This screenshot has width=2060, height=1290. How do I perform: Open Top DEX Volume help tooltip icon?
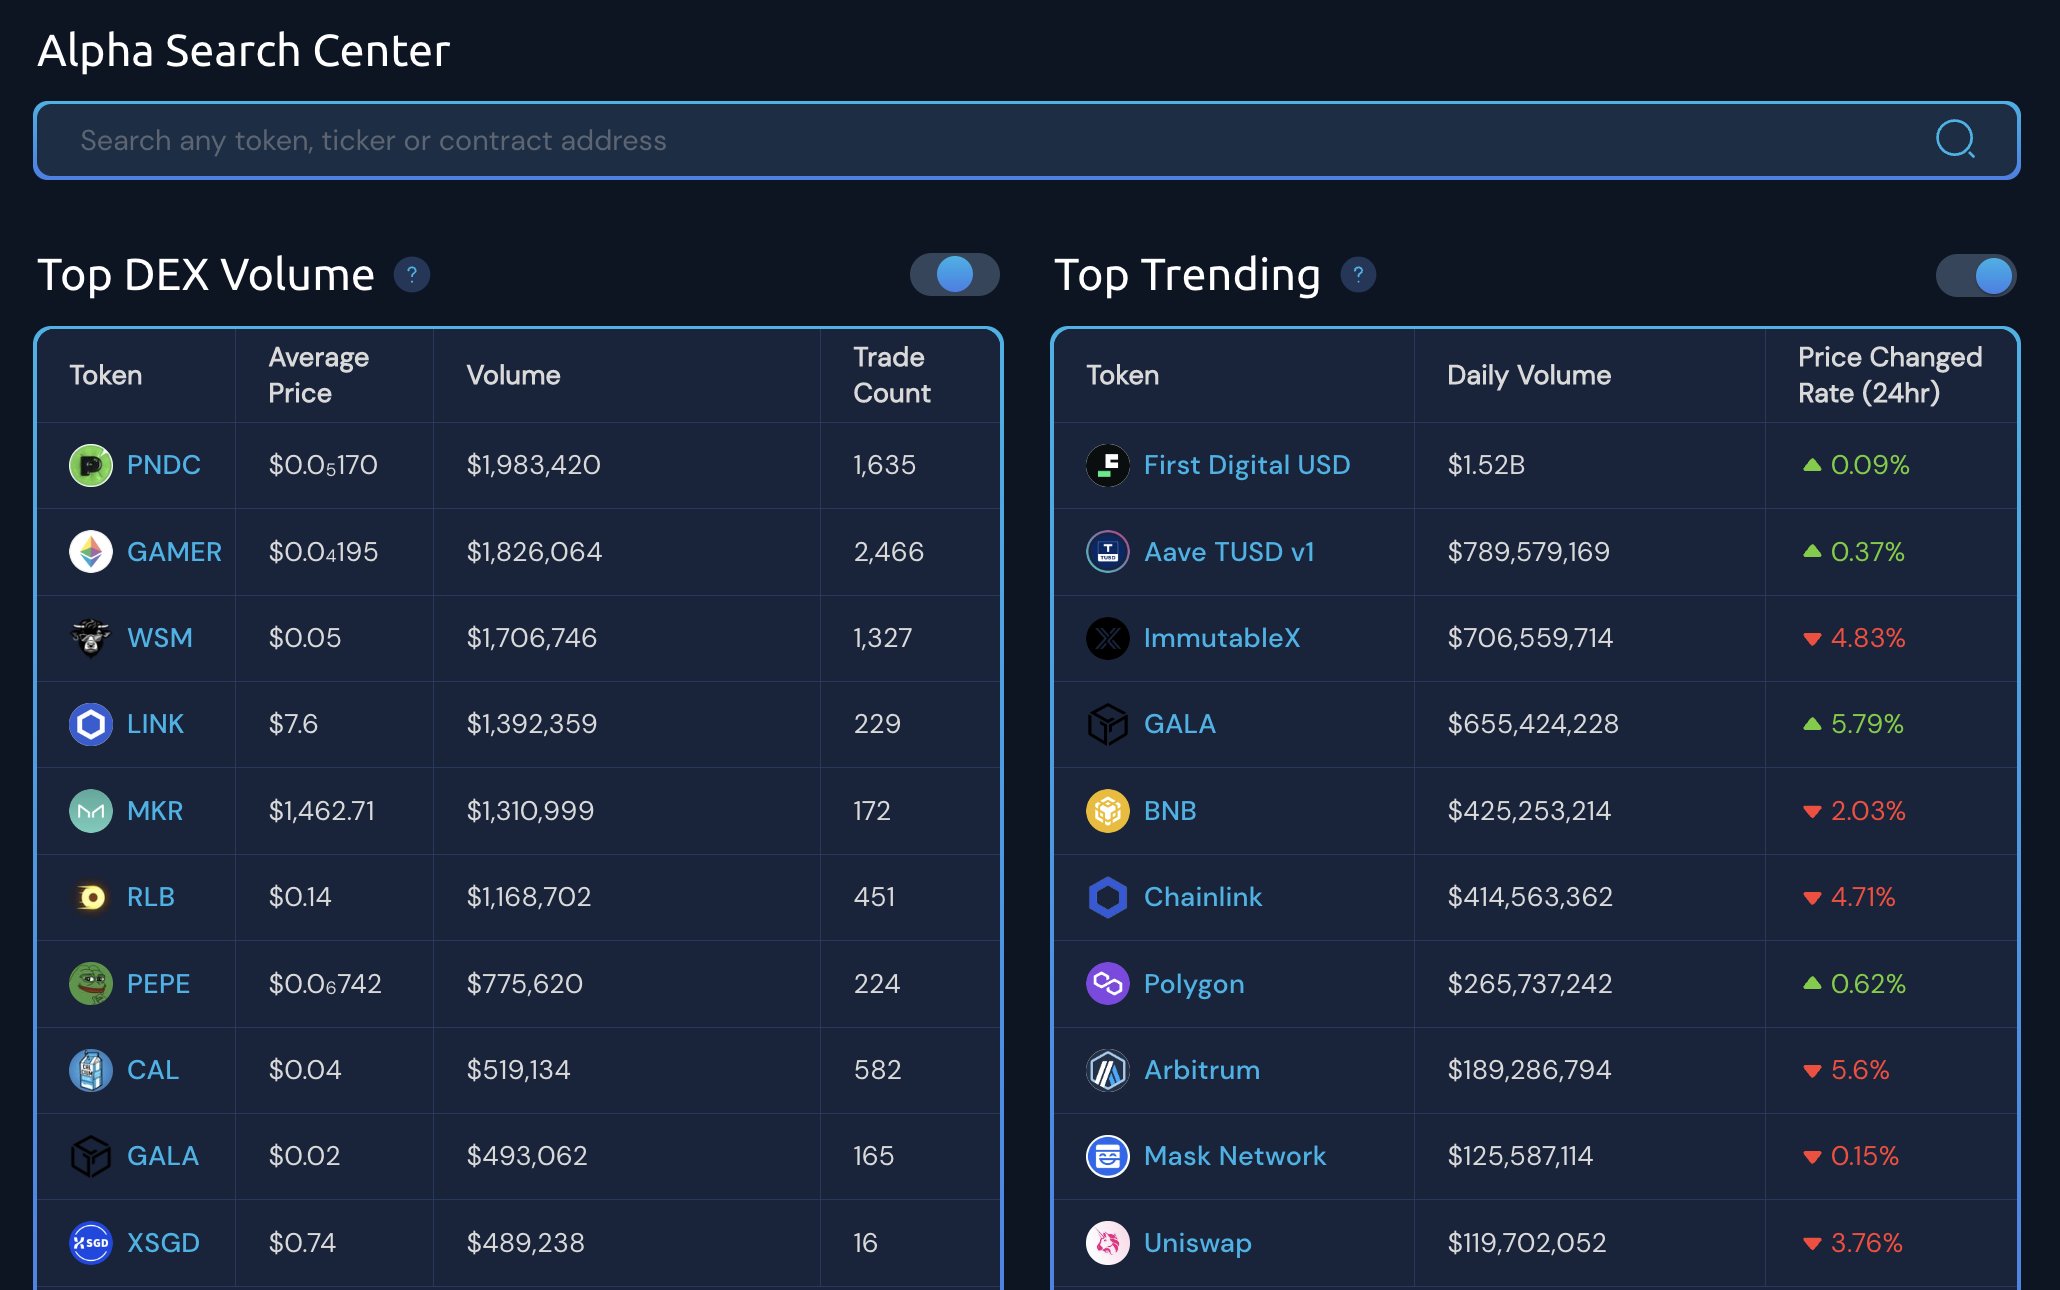(x=411, y=274)
